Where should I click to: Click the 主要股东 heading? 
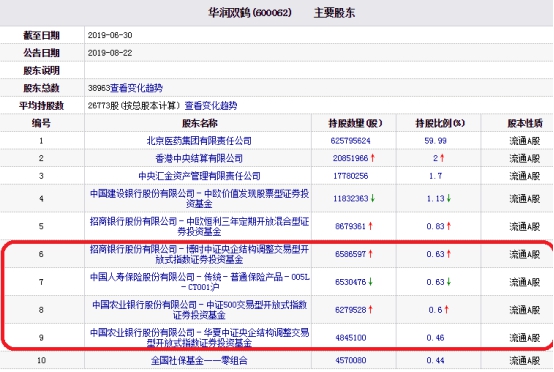[334, 13]
